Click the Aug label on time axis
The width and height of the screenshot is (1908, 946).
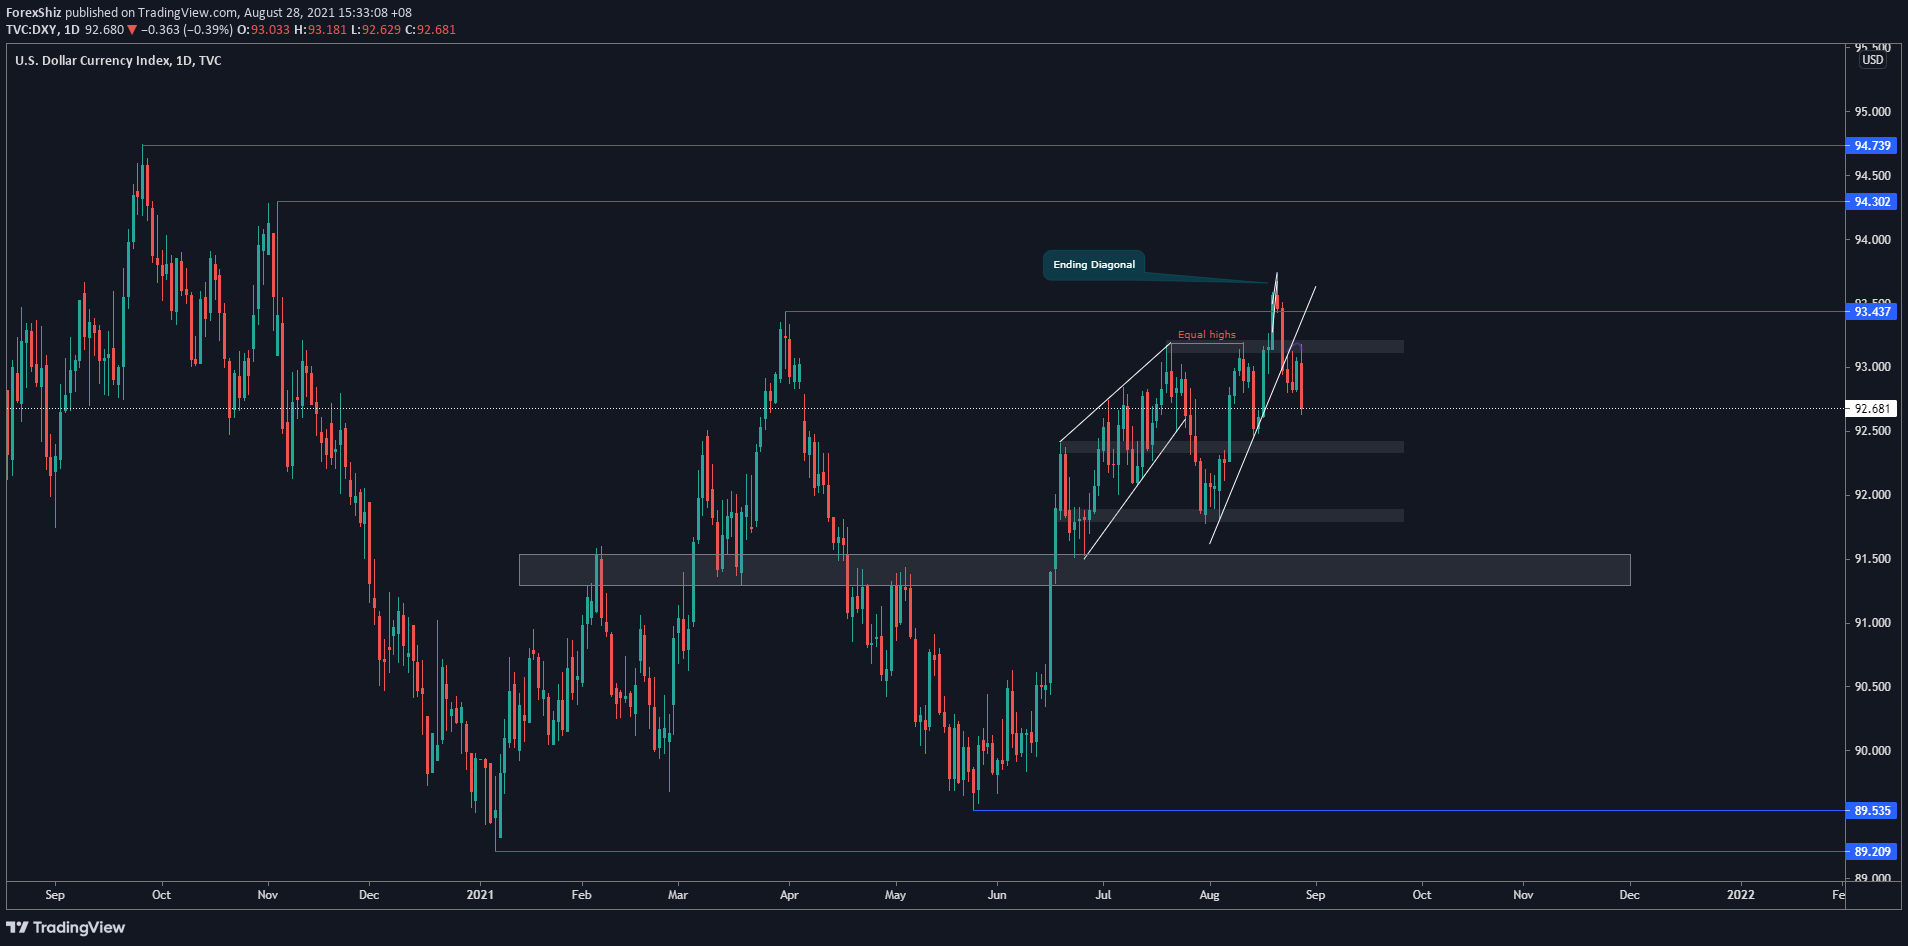(x=1209, y=895)
